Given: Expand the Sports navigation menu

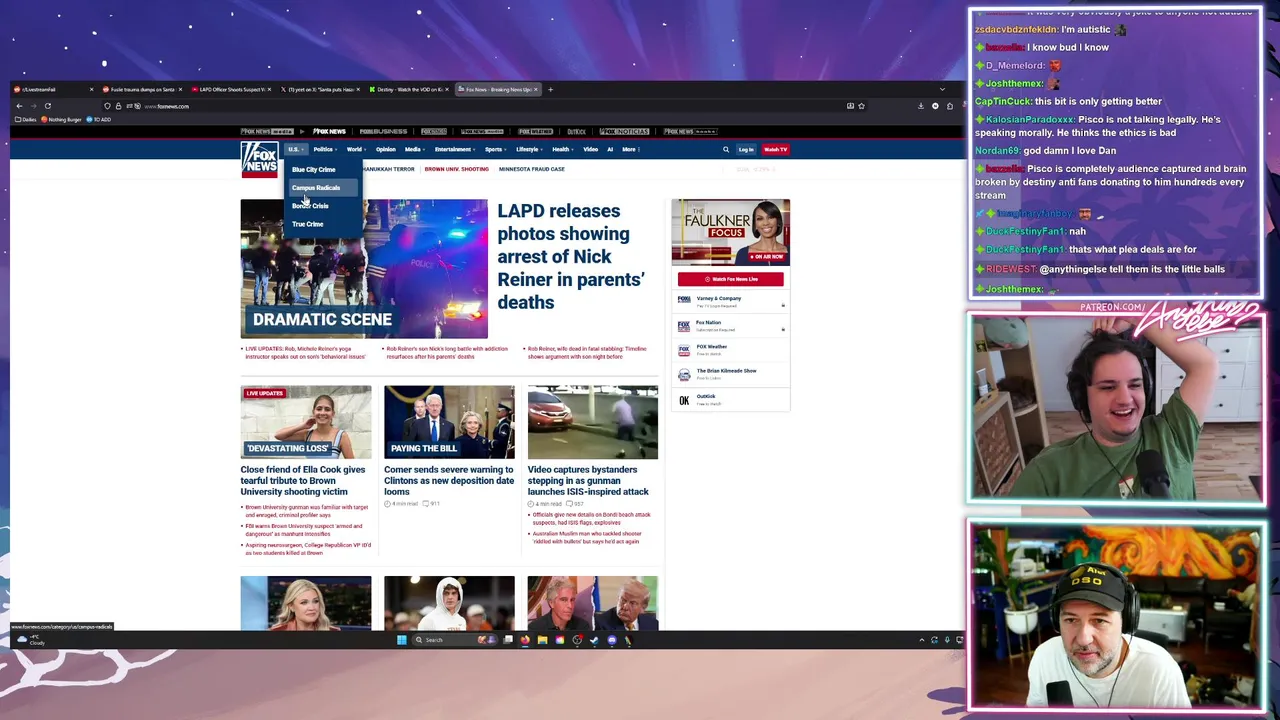Looking at the screenshot, I should (x=495, y=149).
